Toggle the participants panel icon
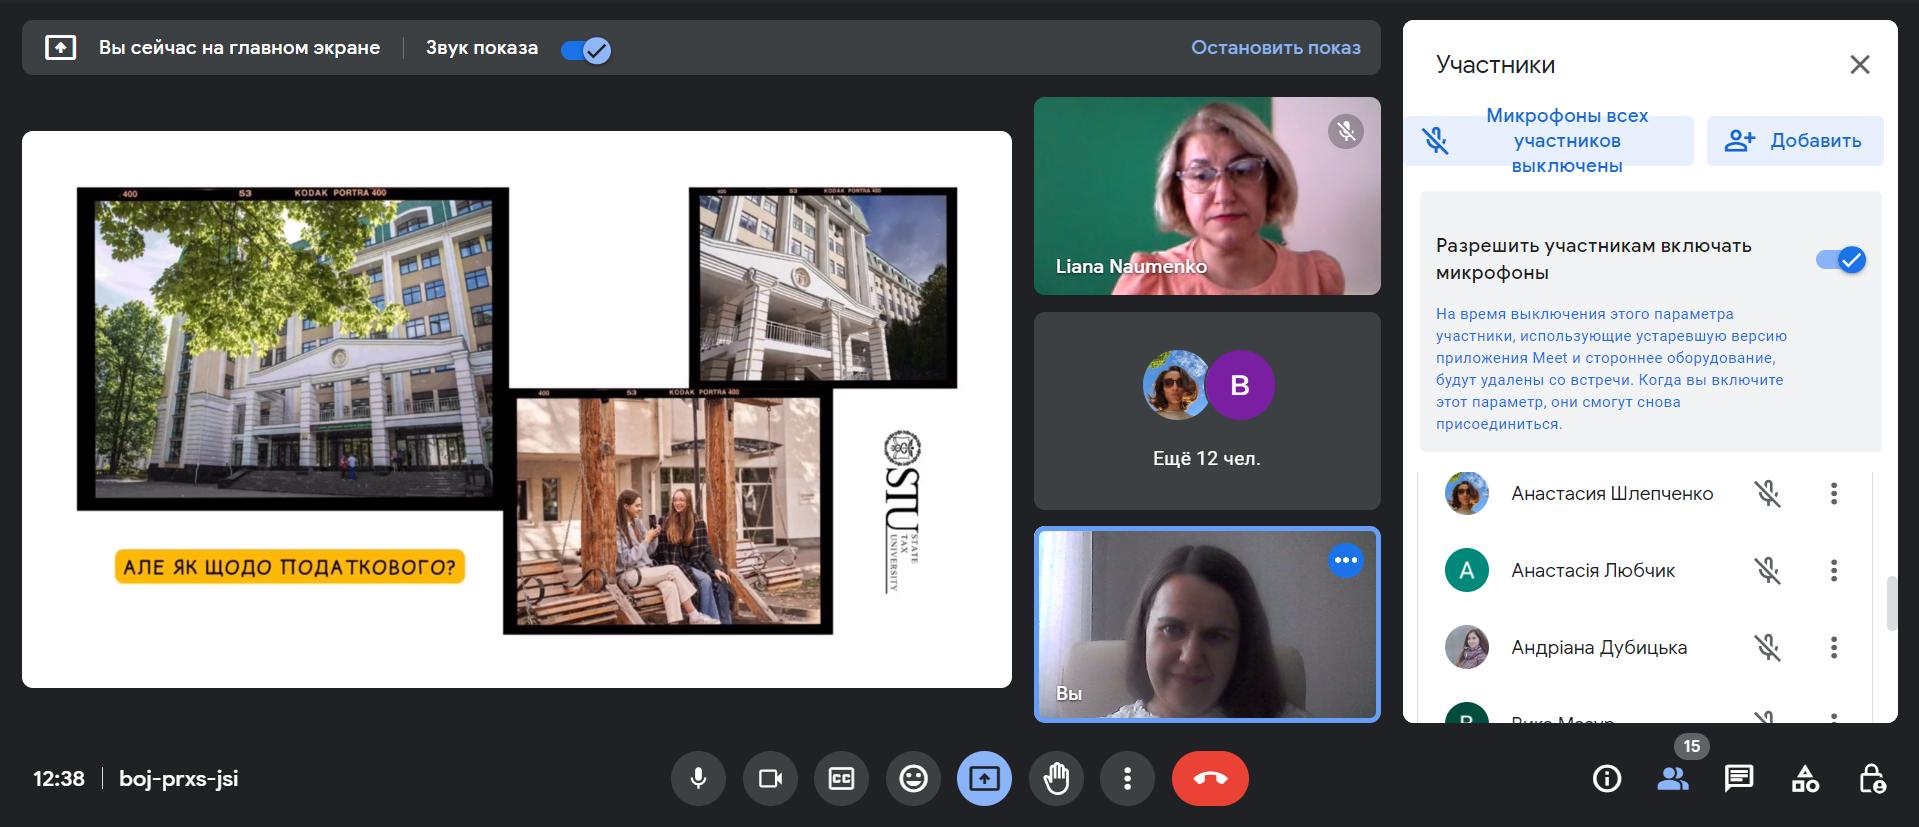 [1673, 778]
